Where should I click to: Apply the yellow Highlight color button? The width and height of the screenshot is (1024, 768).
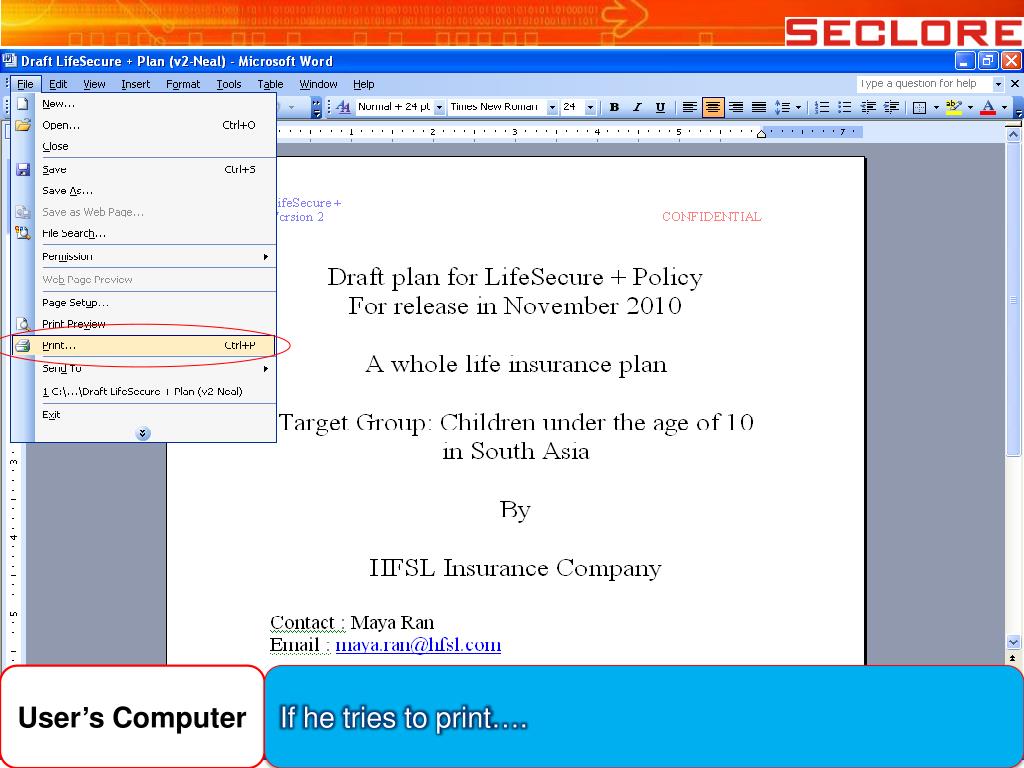tap(953, 107)
